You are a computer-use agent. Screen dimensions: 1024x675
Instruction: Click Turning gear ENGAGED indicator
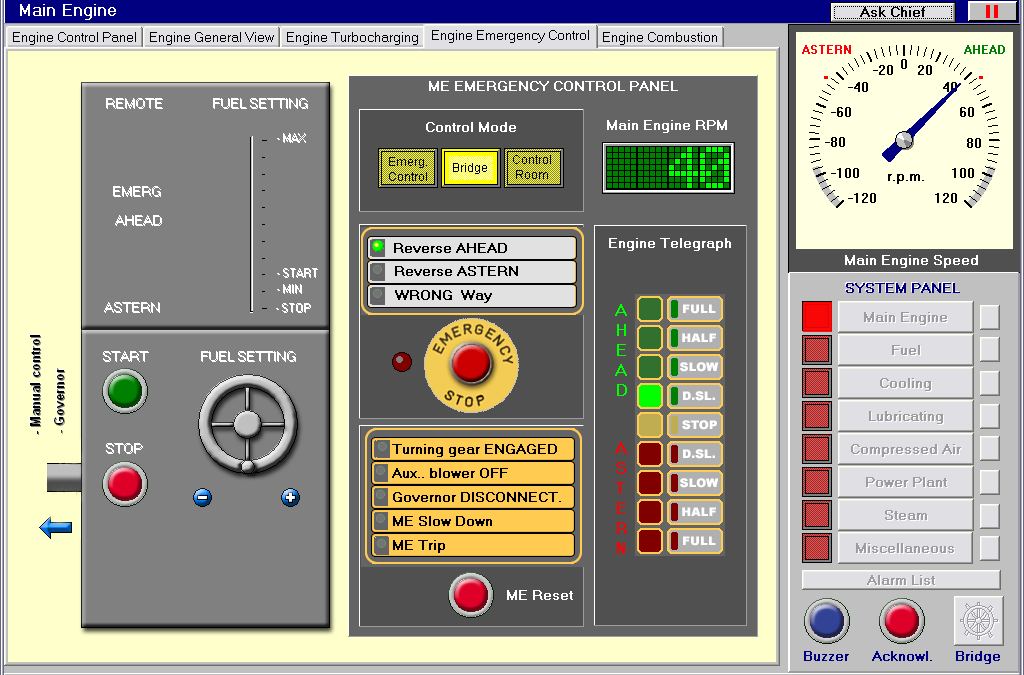coord(472,449)
